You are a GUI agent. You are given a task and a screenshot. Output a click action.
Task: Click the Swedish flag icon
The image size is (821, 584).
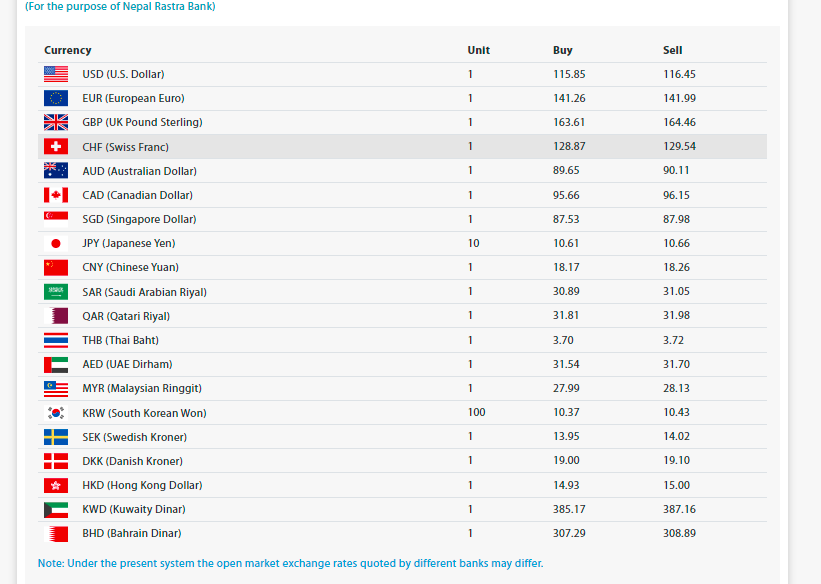click(x=56, y=437)
